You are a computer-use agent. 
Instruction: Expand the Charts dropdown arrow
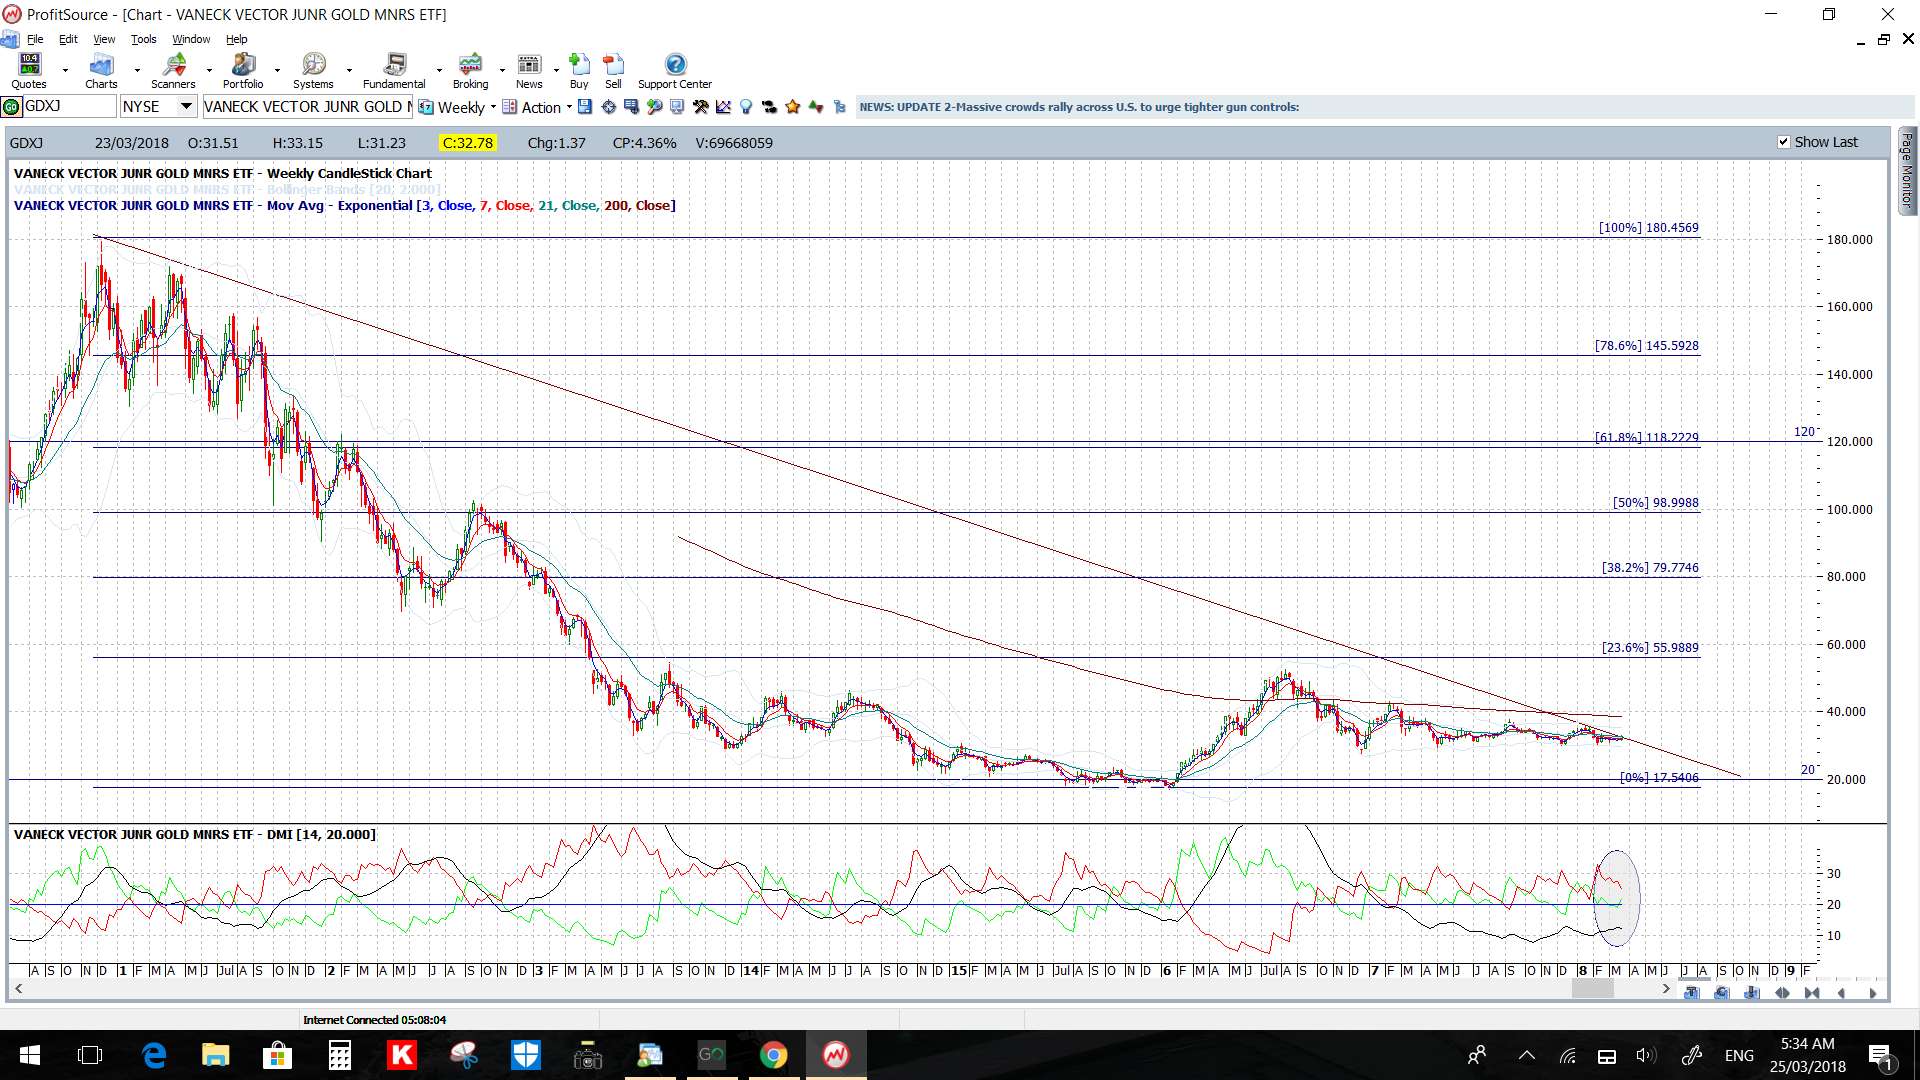pos(137,71)
